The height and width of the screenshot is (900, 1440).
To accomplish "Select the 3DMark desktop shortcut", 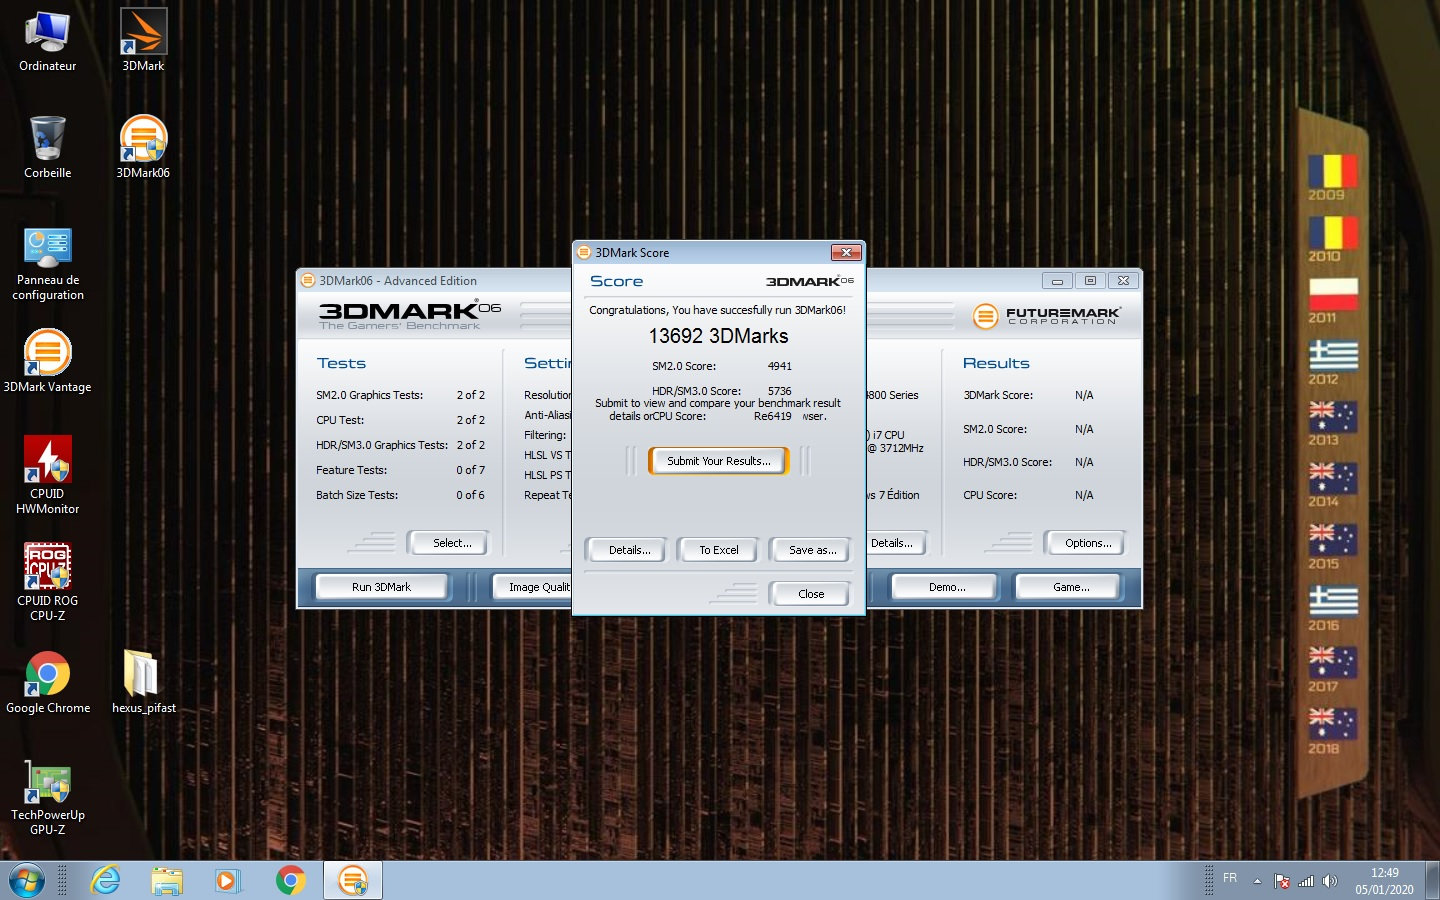I will pos(143,42).
